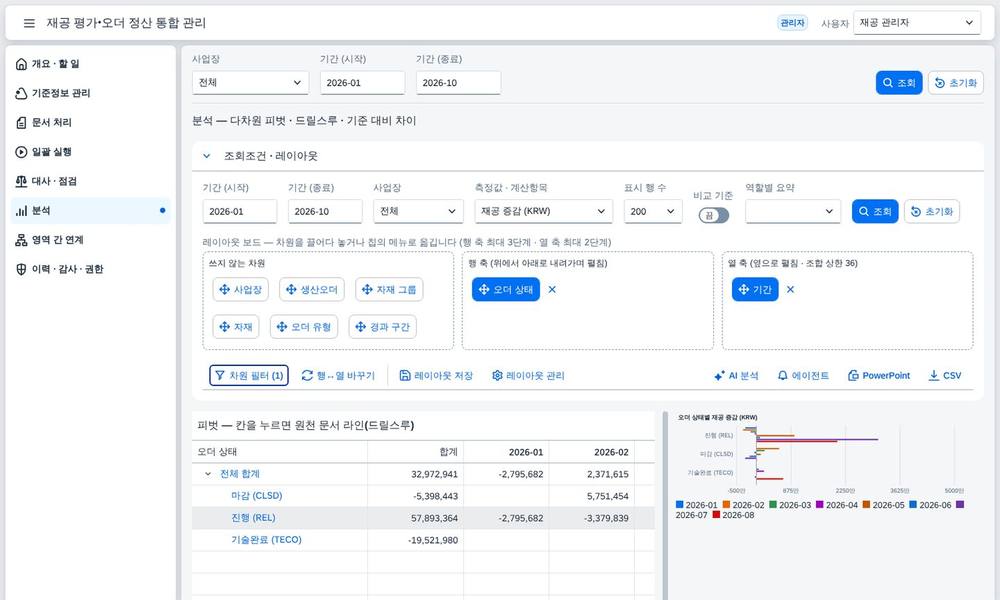Click the 2026-02 legend color swatch
Viewport: 1000px width, 600px height.
click(x=726, y=505)
